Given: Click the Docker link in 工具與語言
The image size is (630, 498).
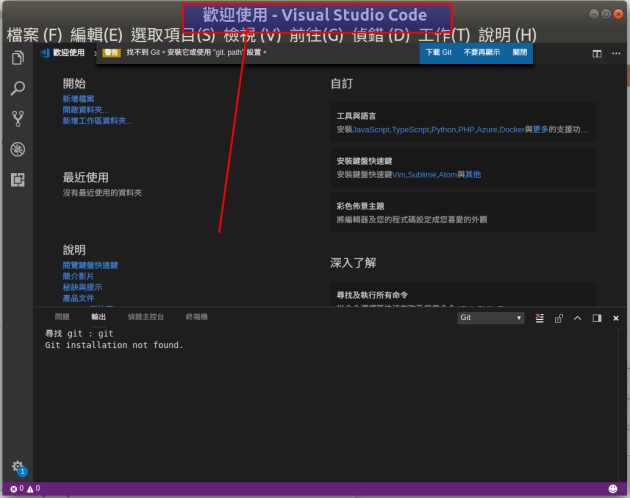Looking at the screenshot, I should (x=512, y=130).
